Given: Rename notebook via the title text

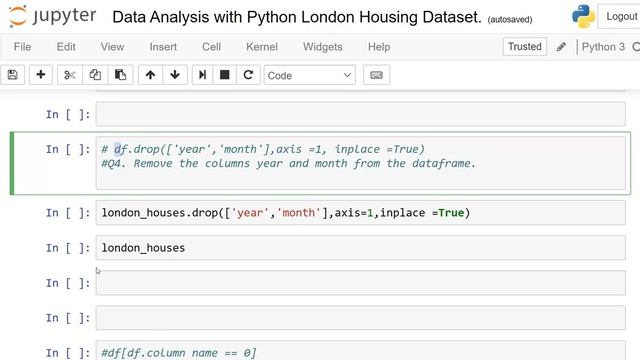Looking at the screenshot, I should 297,17.
